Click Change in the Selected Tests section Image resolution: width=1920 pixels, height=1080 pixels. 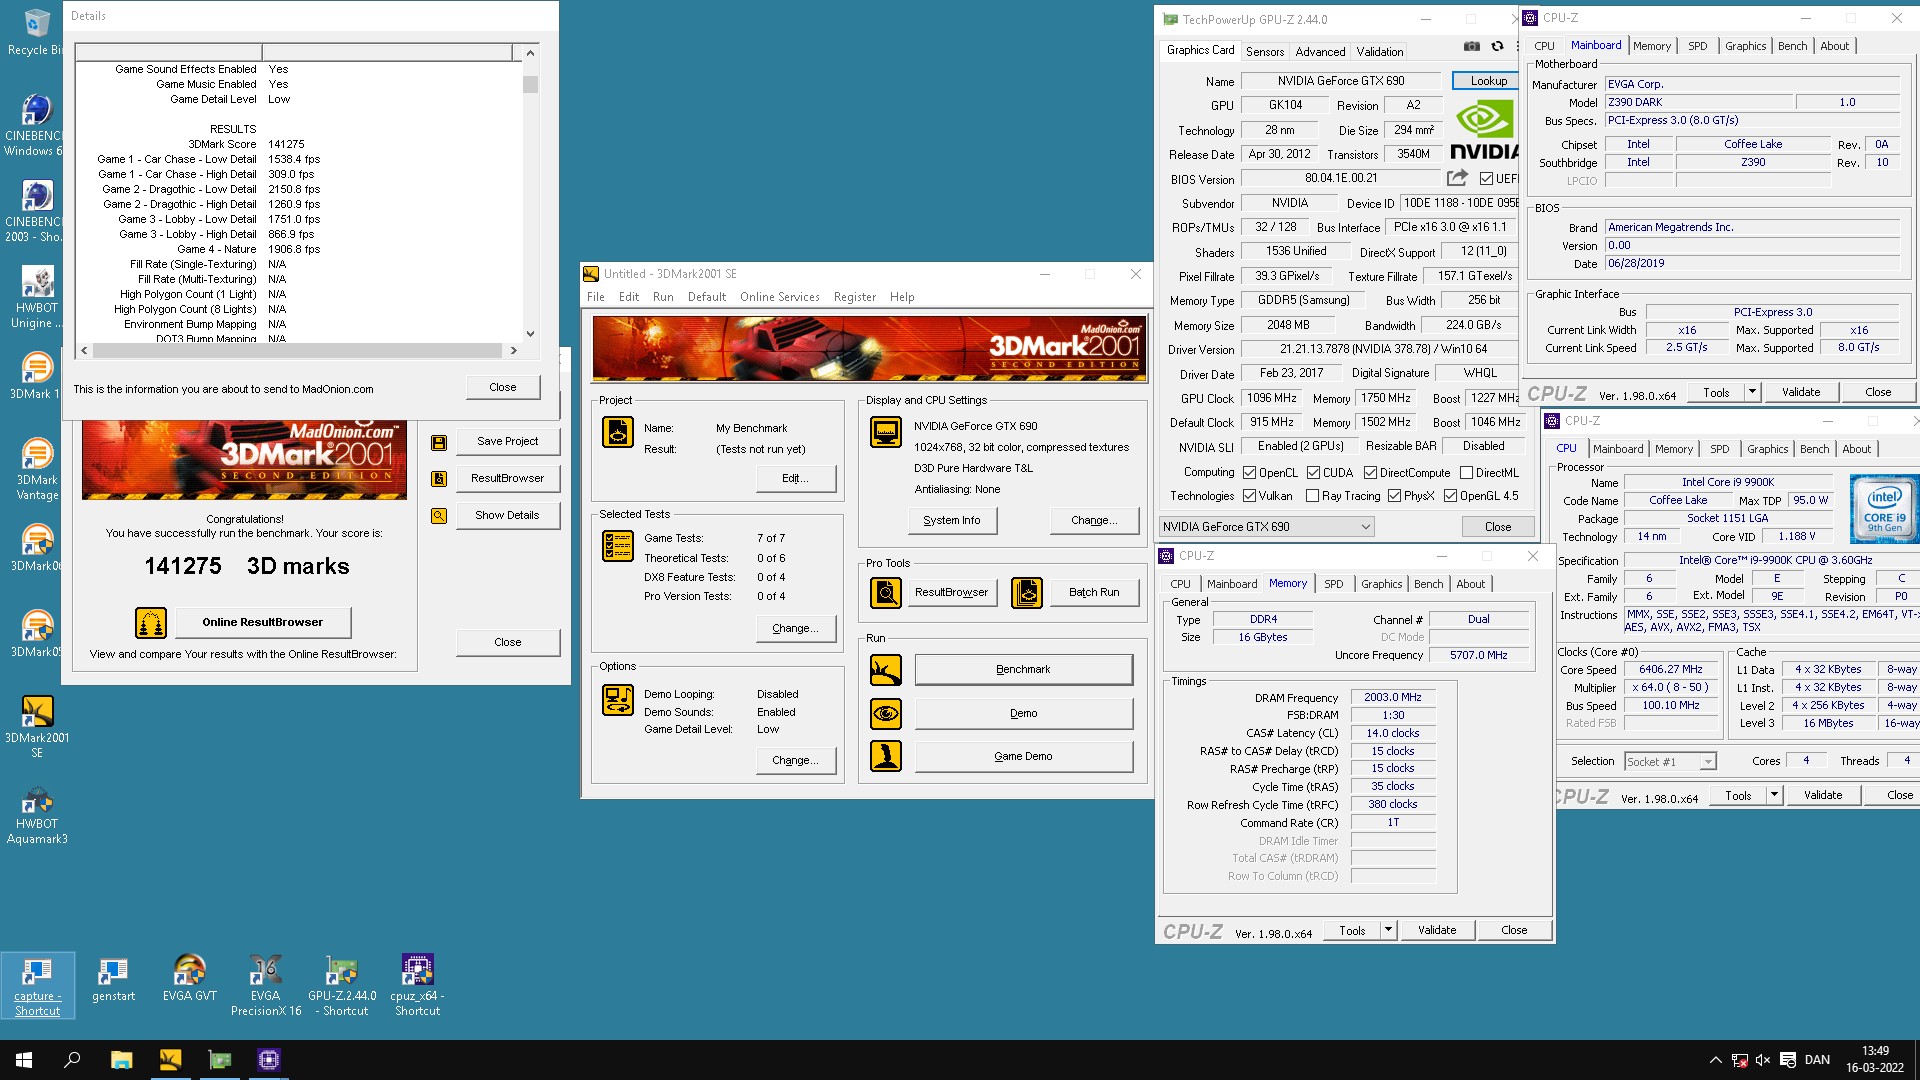point(796,628)
